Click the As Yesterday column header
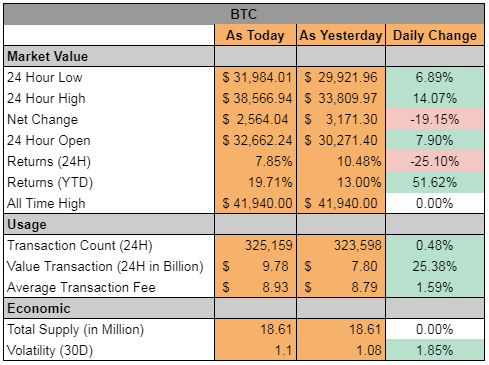 [341, 35]
